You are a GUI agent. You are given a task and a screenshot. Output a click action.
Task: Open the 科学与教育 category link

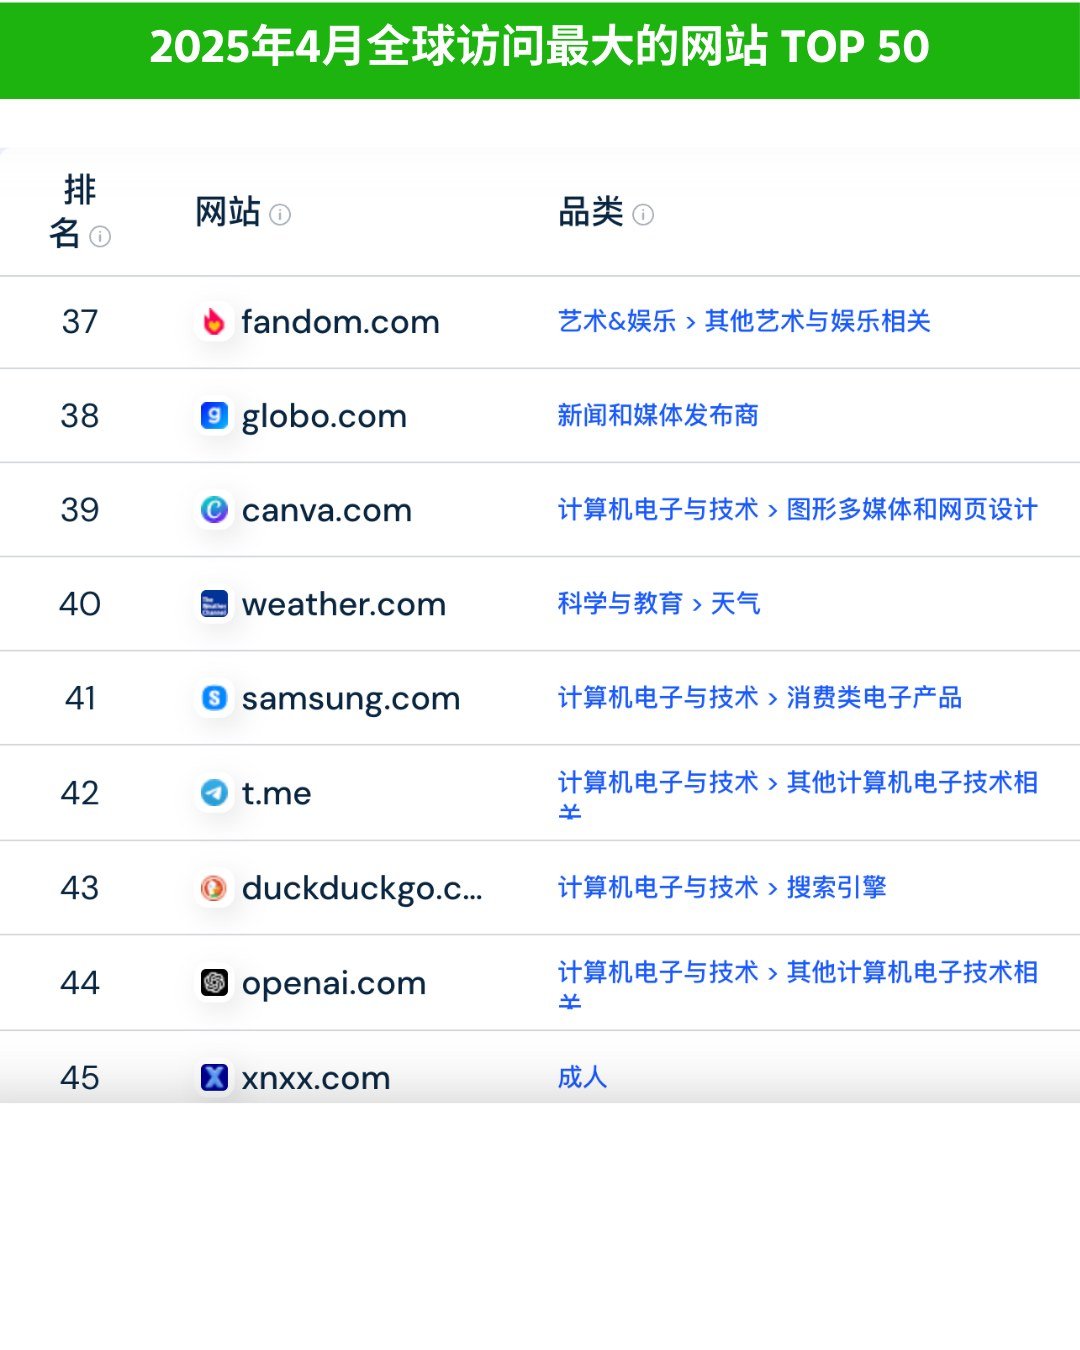(x=620, y=603)
